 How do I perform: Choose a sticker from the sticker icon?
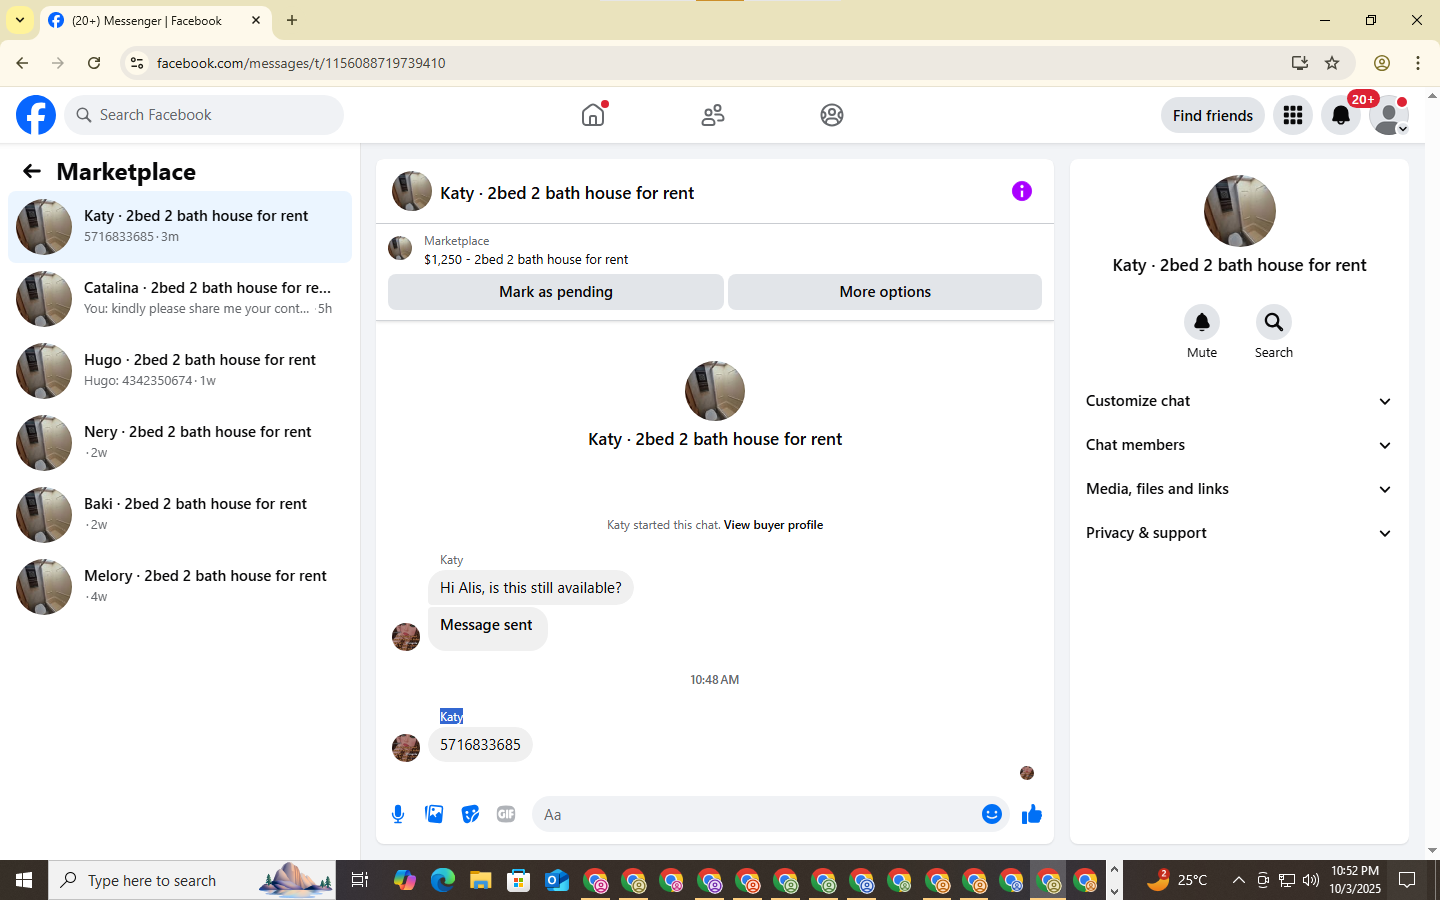470,814
